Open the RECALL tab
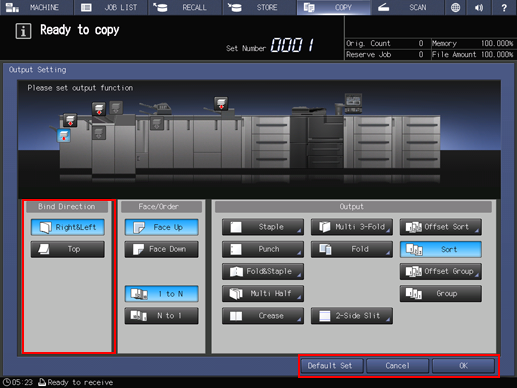 click(x=185, y=7)
